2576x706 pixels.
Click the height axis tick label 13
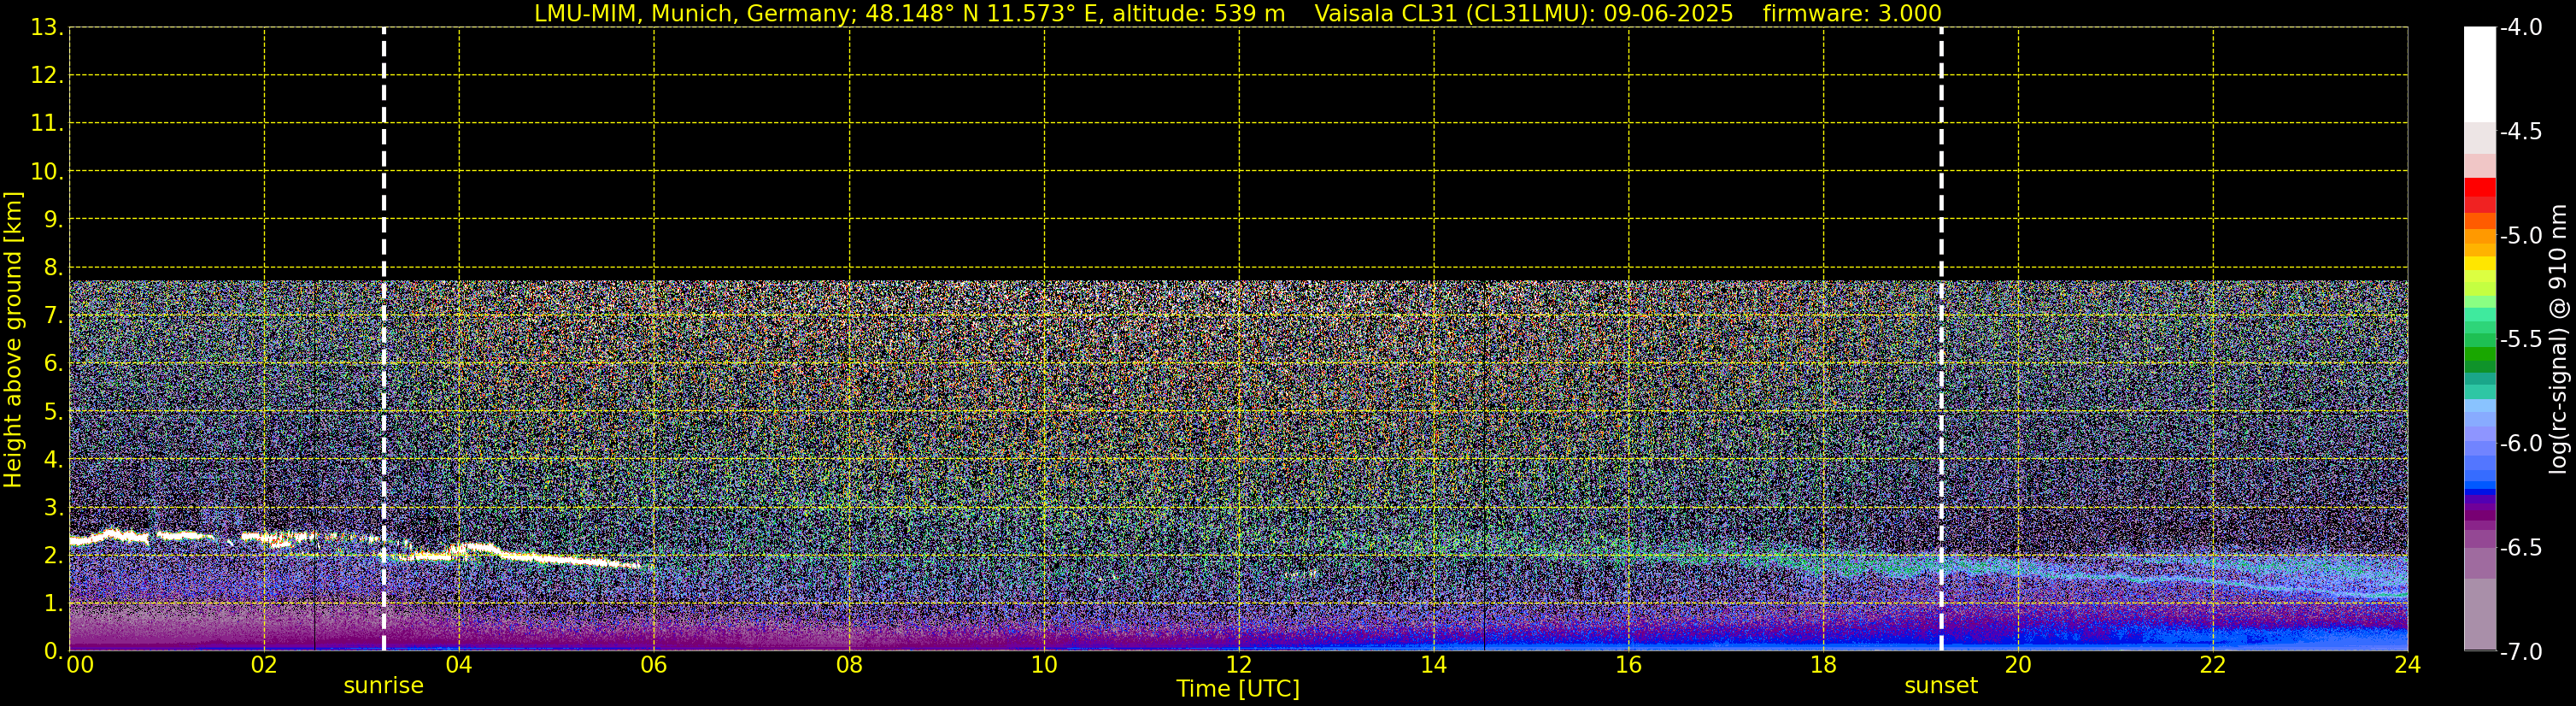pyautogui.click(x=47, y=27)
